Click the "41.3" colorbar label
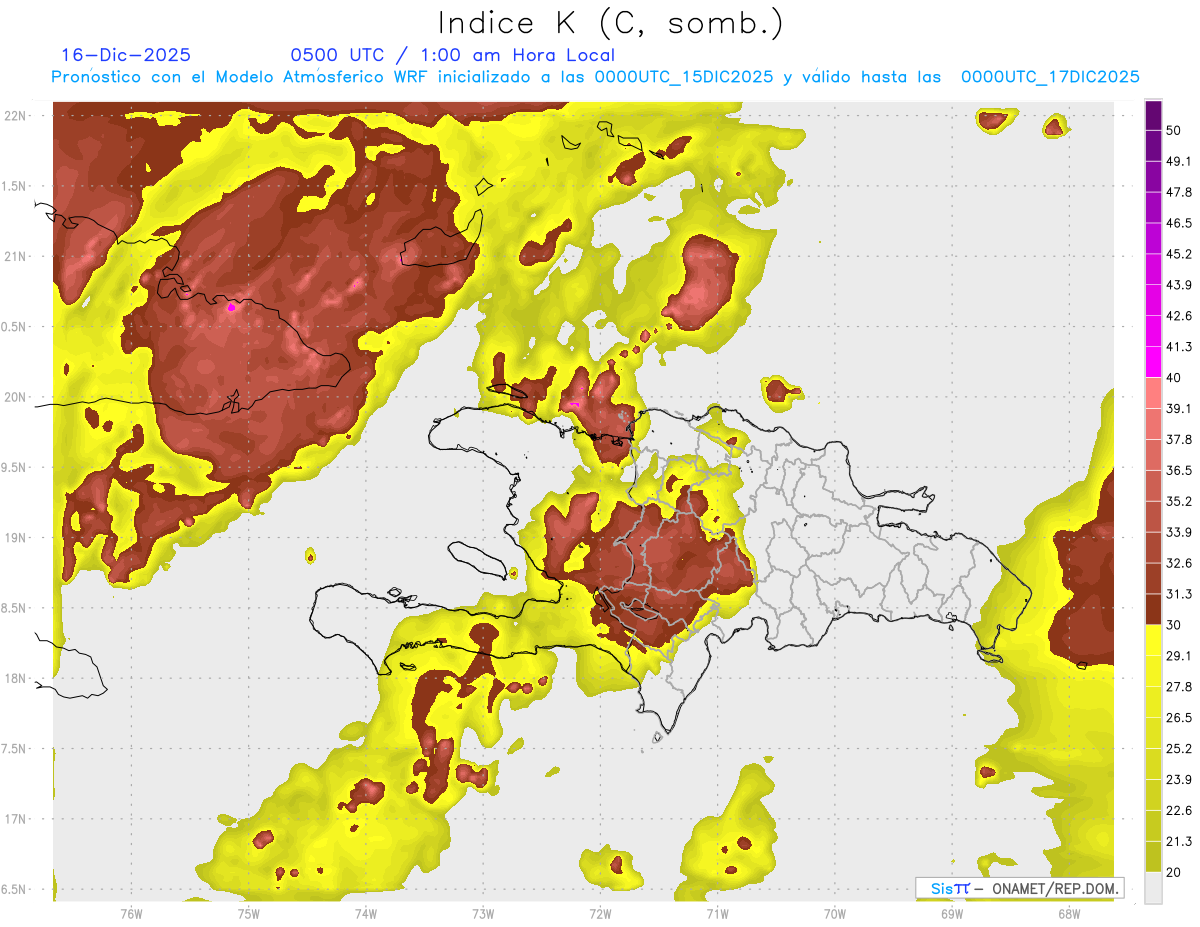Image resolution: width=1200 pixels, height=927 pixels. (1178, 347)
